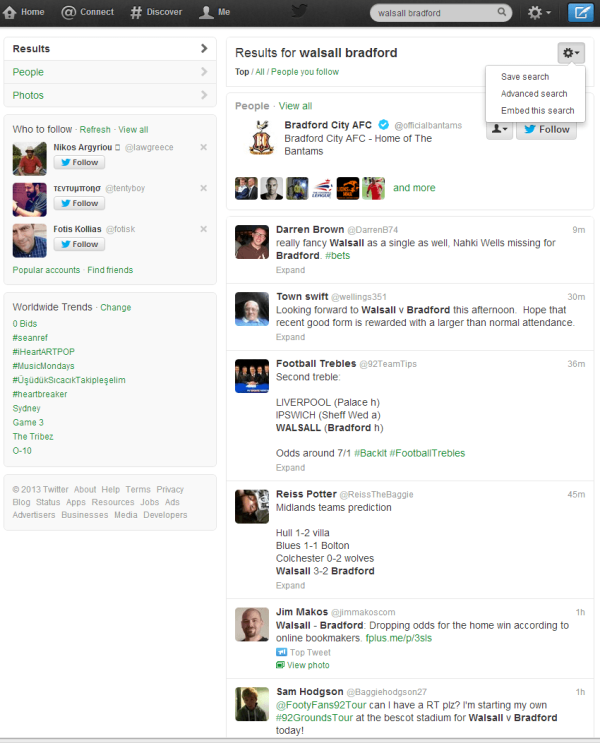Open the settings gear dropdown in the top bar
The height and width of the screenshot is (743, 600).
coord(539,12)
